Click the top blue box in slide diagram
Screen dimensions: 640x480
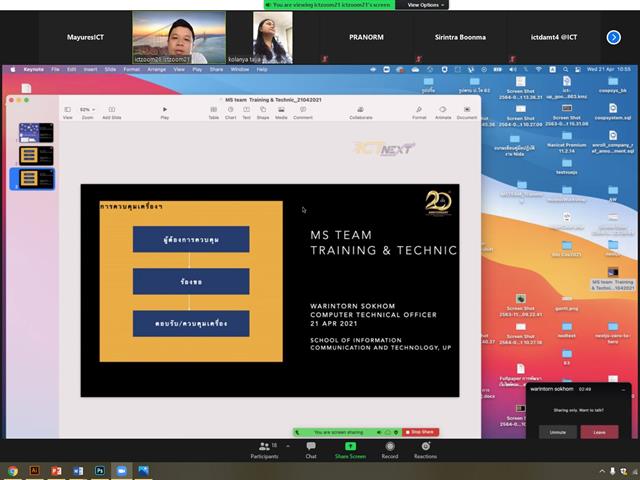pos(191,239)
